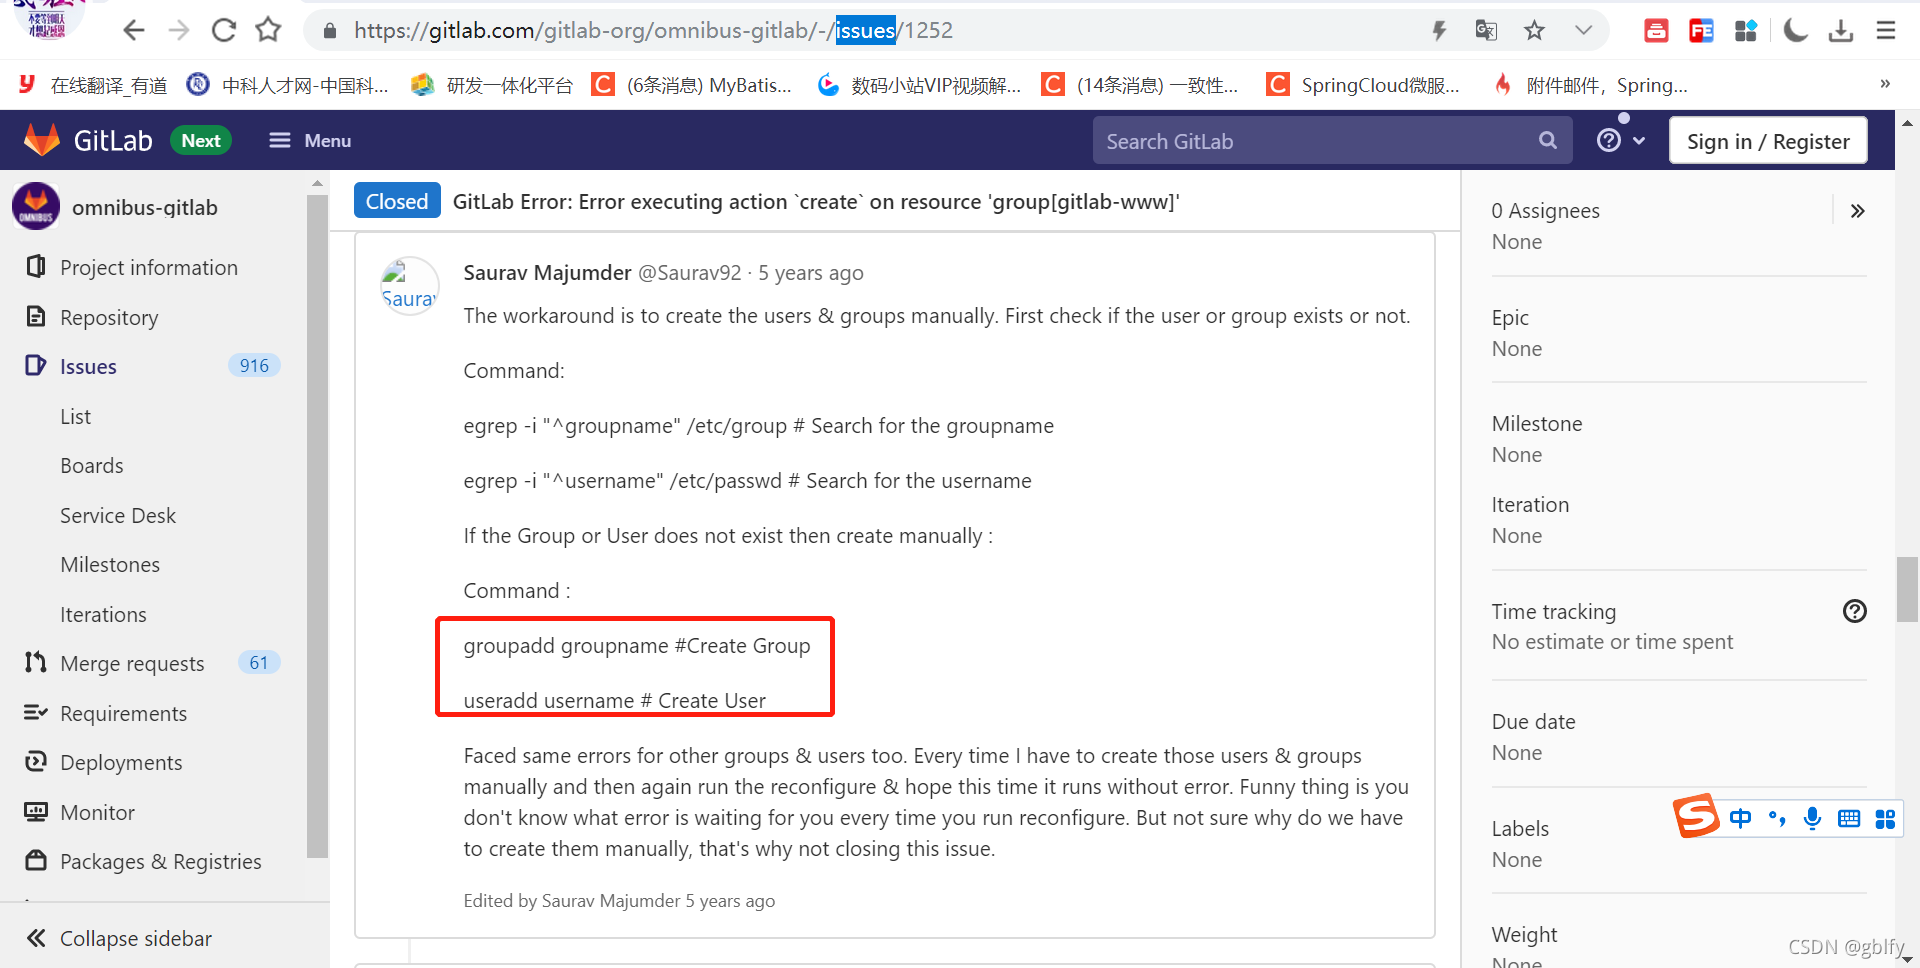Open the 研发一体化平台 bookmark
The image size is (1920, 968).
[492, 85]
